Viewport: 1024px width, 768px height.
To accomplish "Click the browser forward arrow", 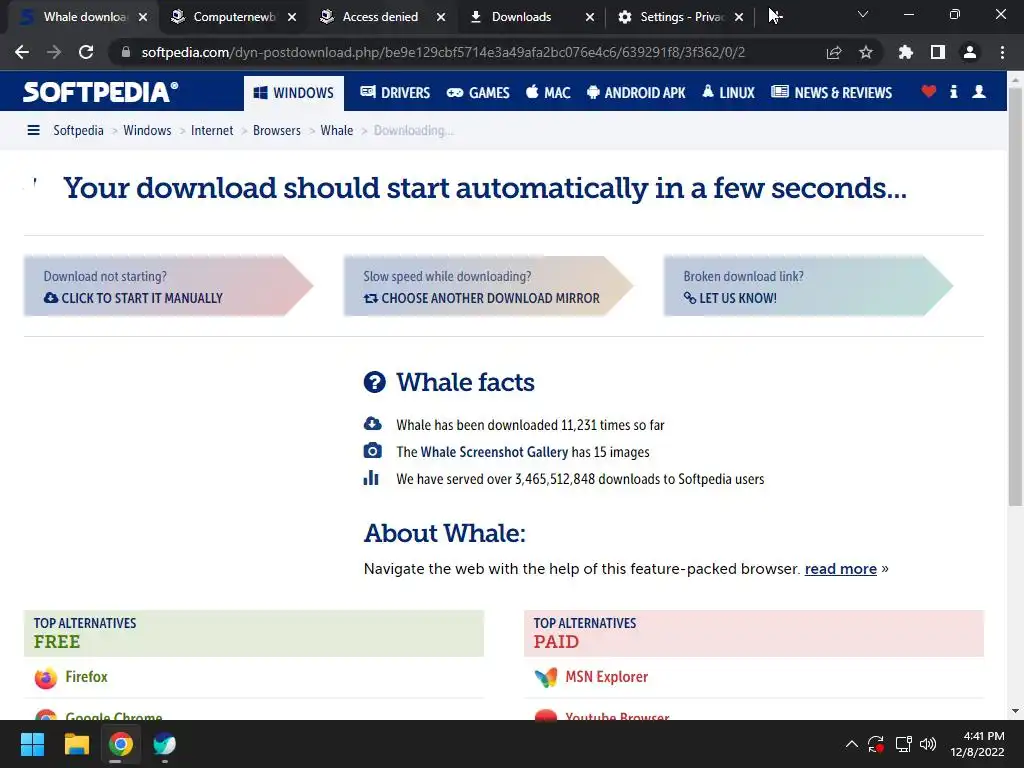I will coord(54,52).
